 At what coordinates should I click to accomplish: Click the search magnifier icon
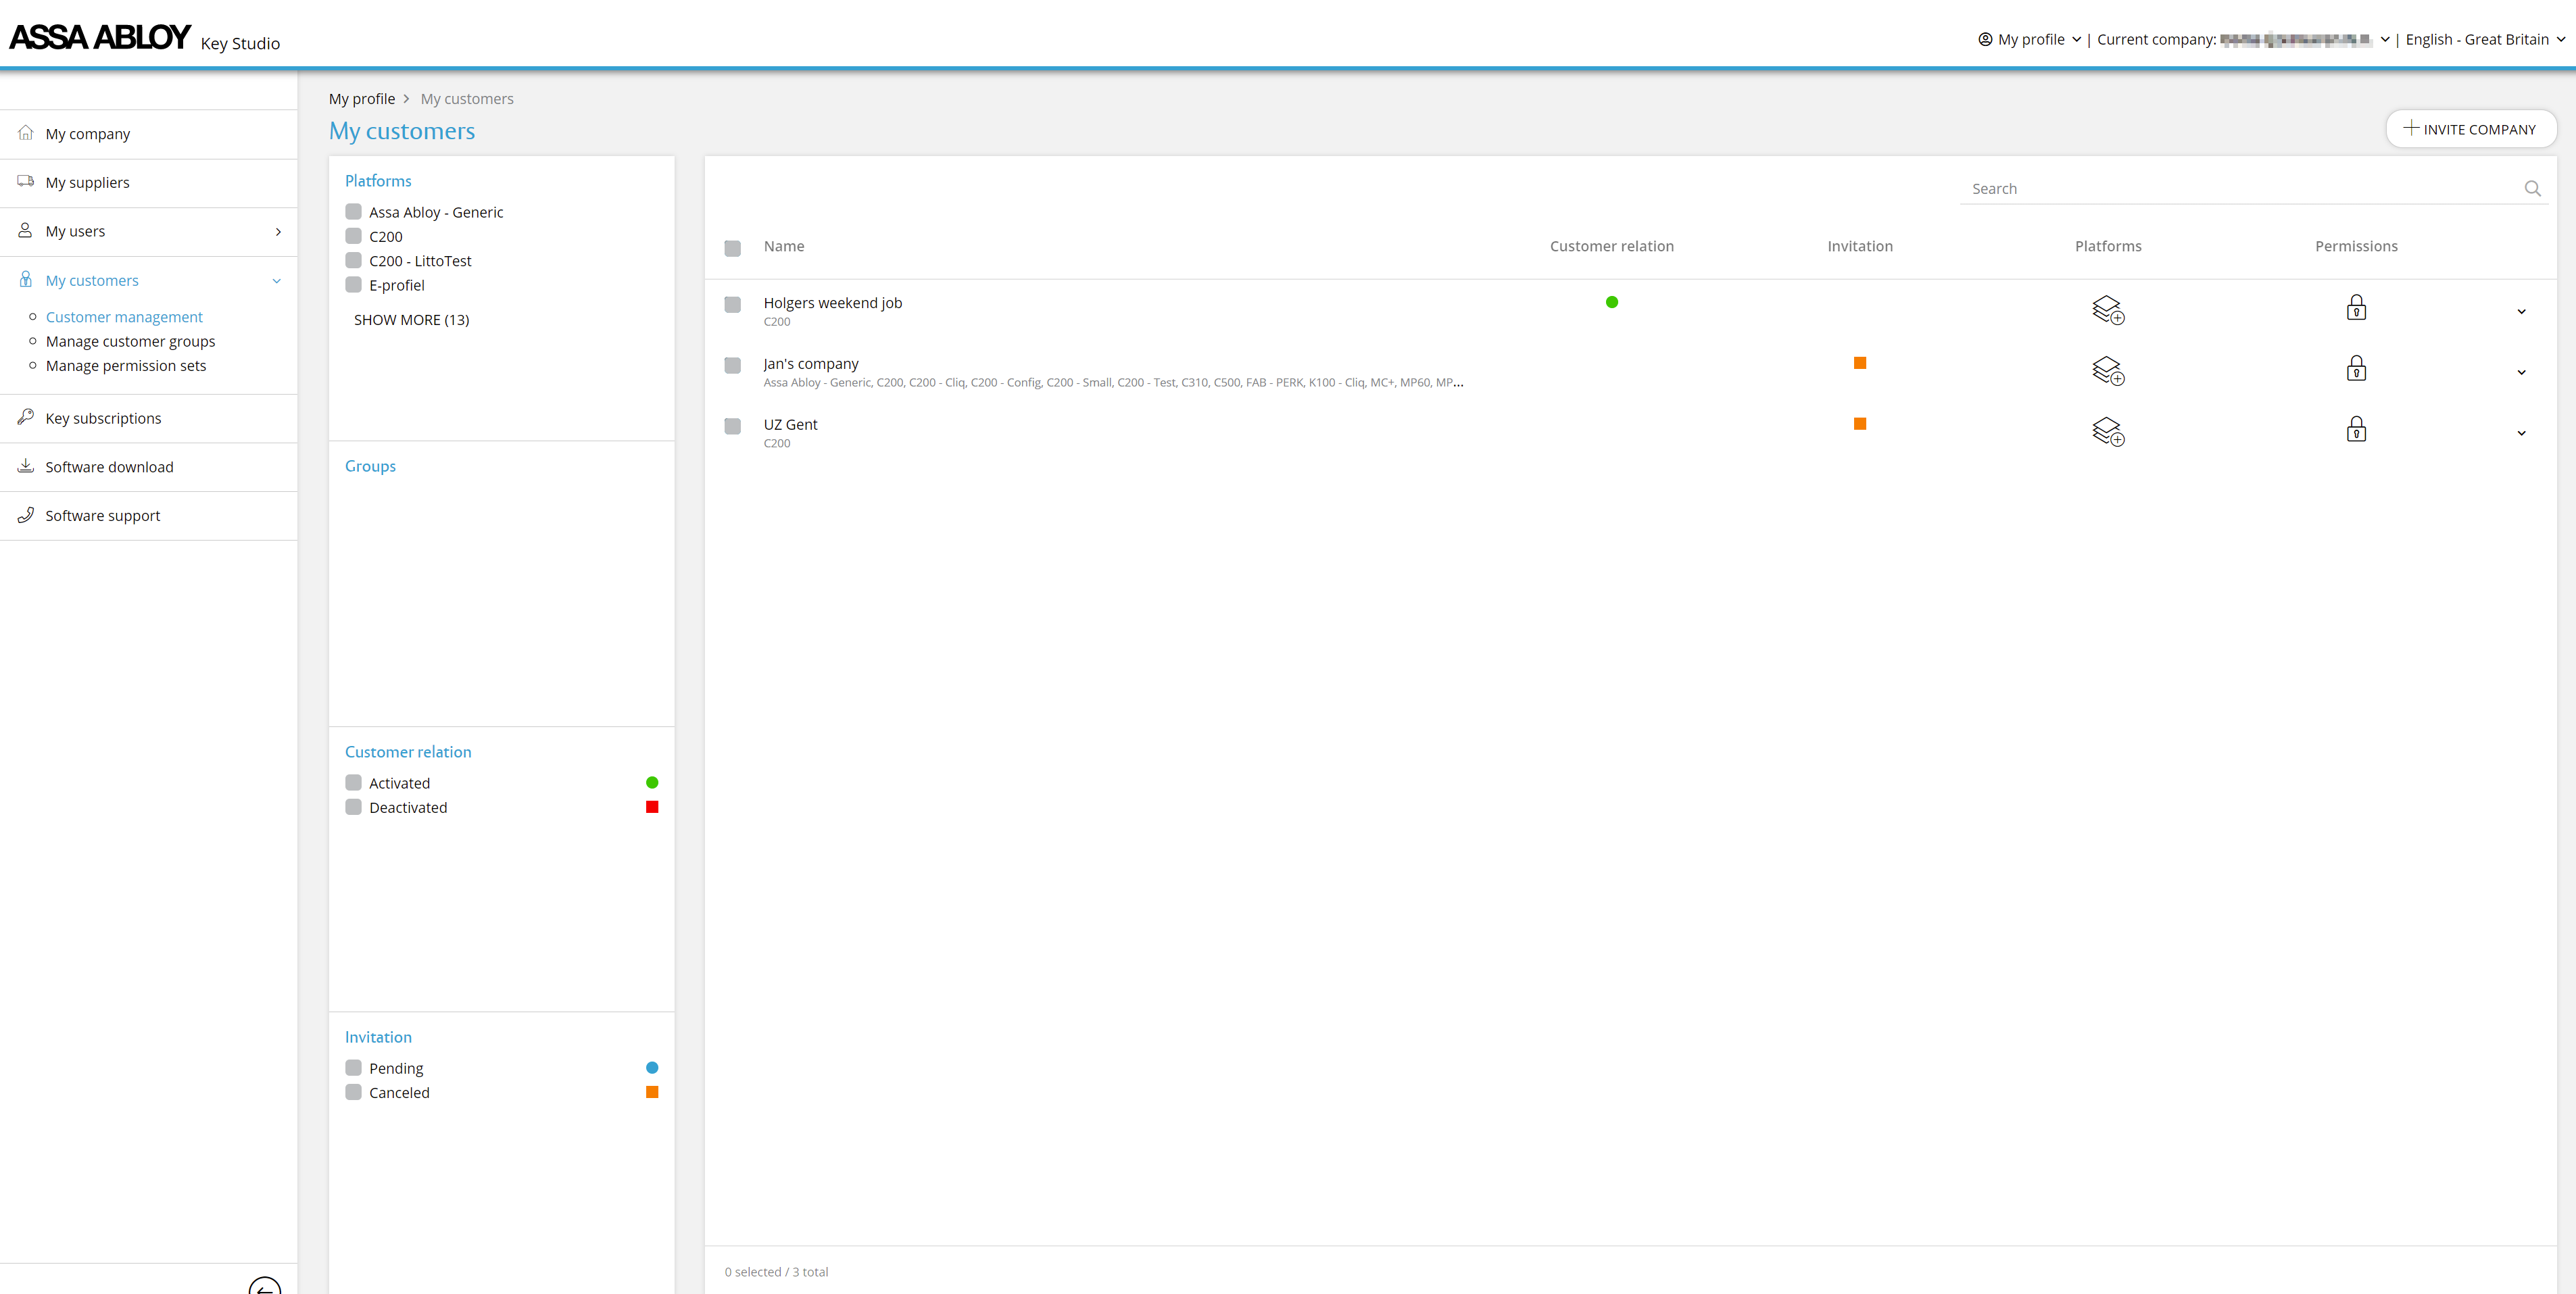(x=2533, y=188)
